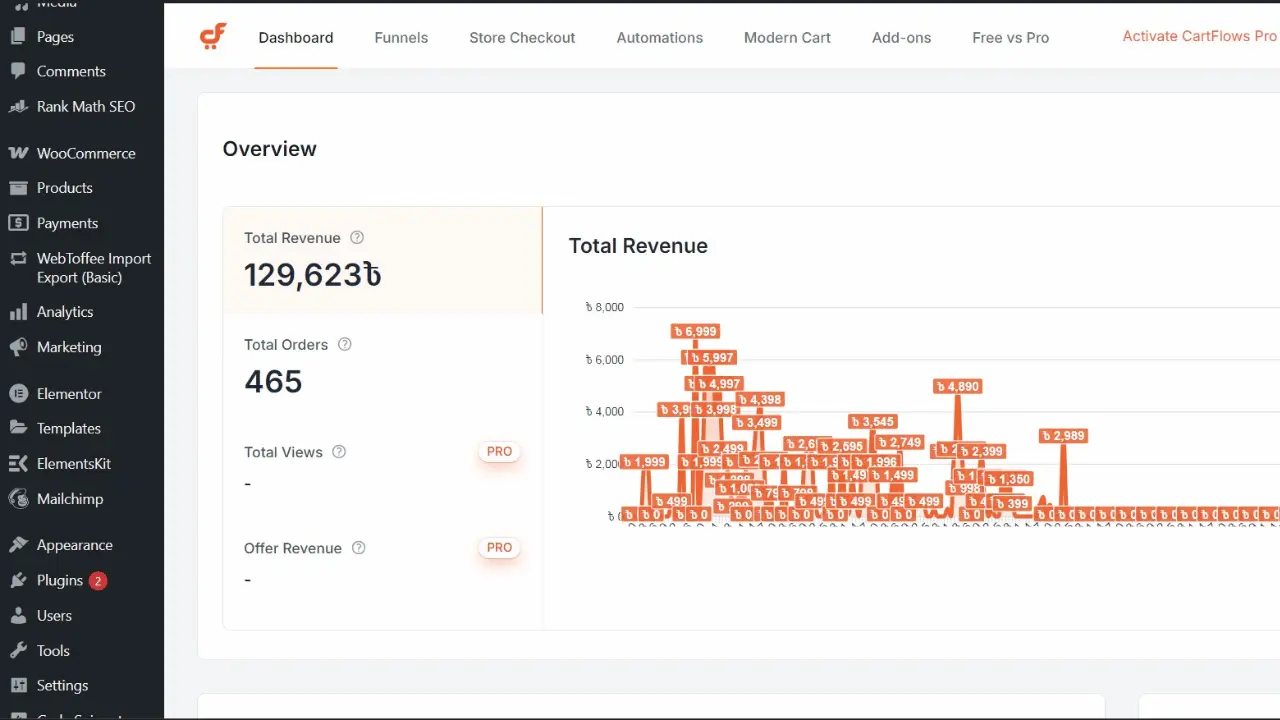The image size is (1280, 720).
Task: Open the WebToffee Import Export menu
Action: tap(93, 268)
